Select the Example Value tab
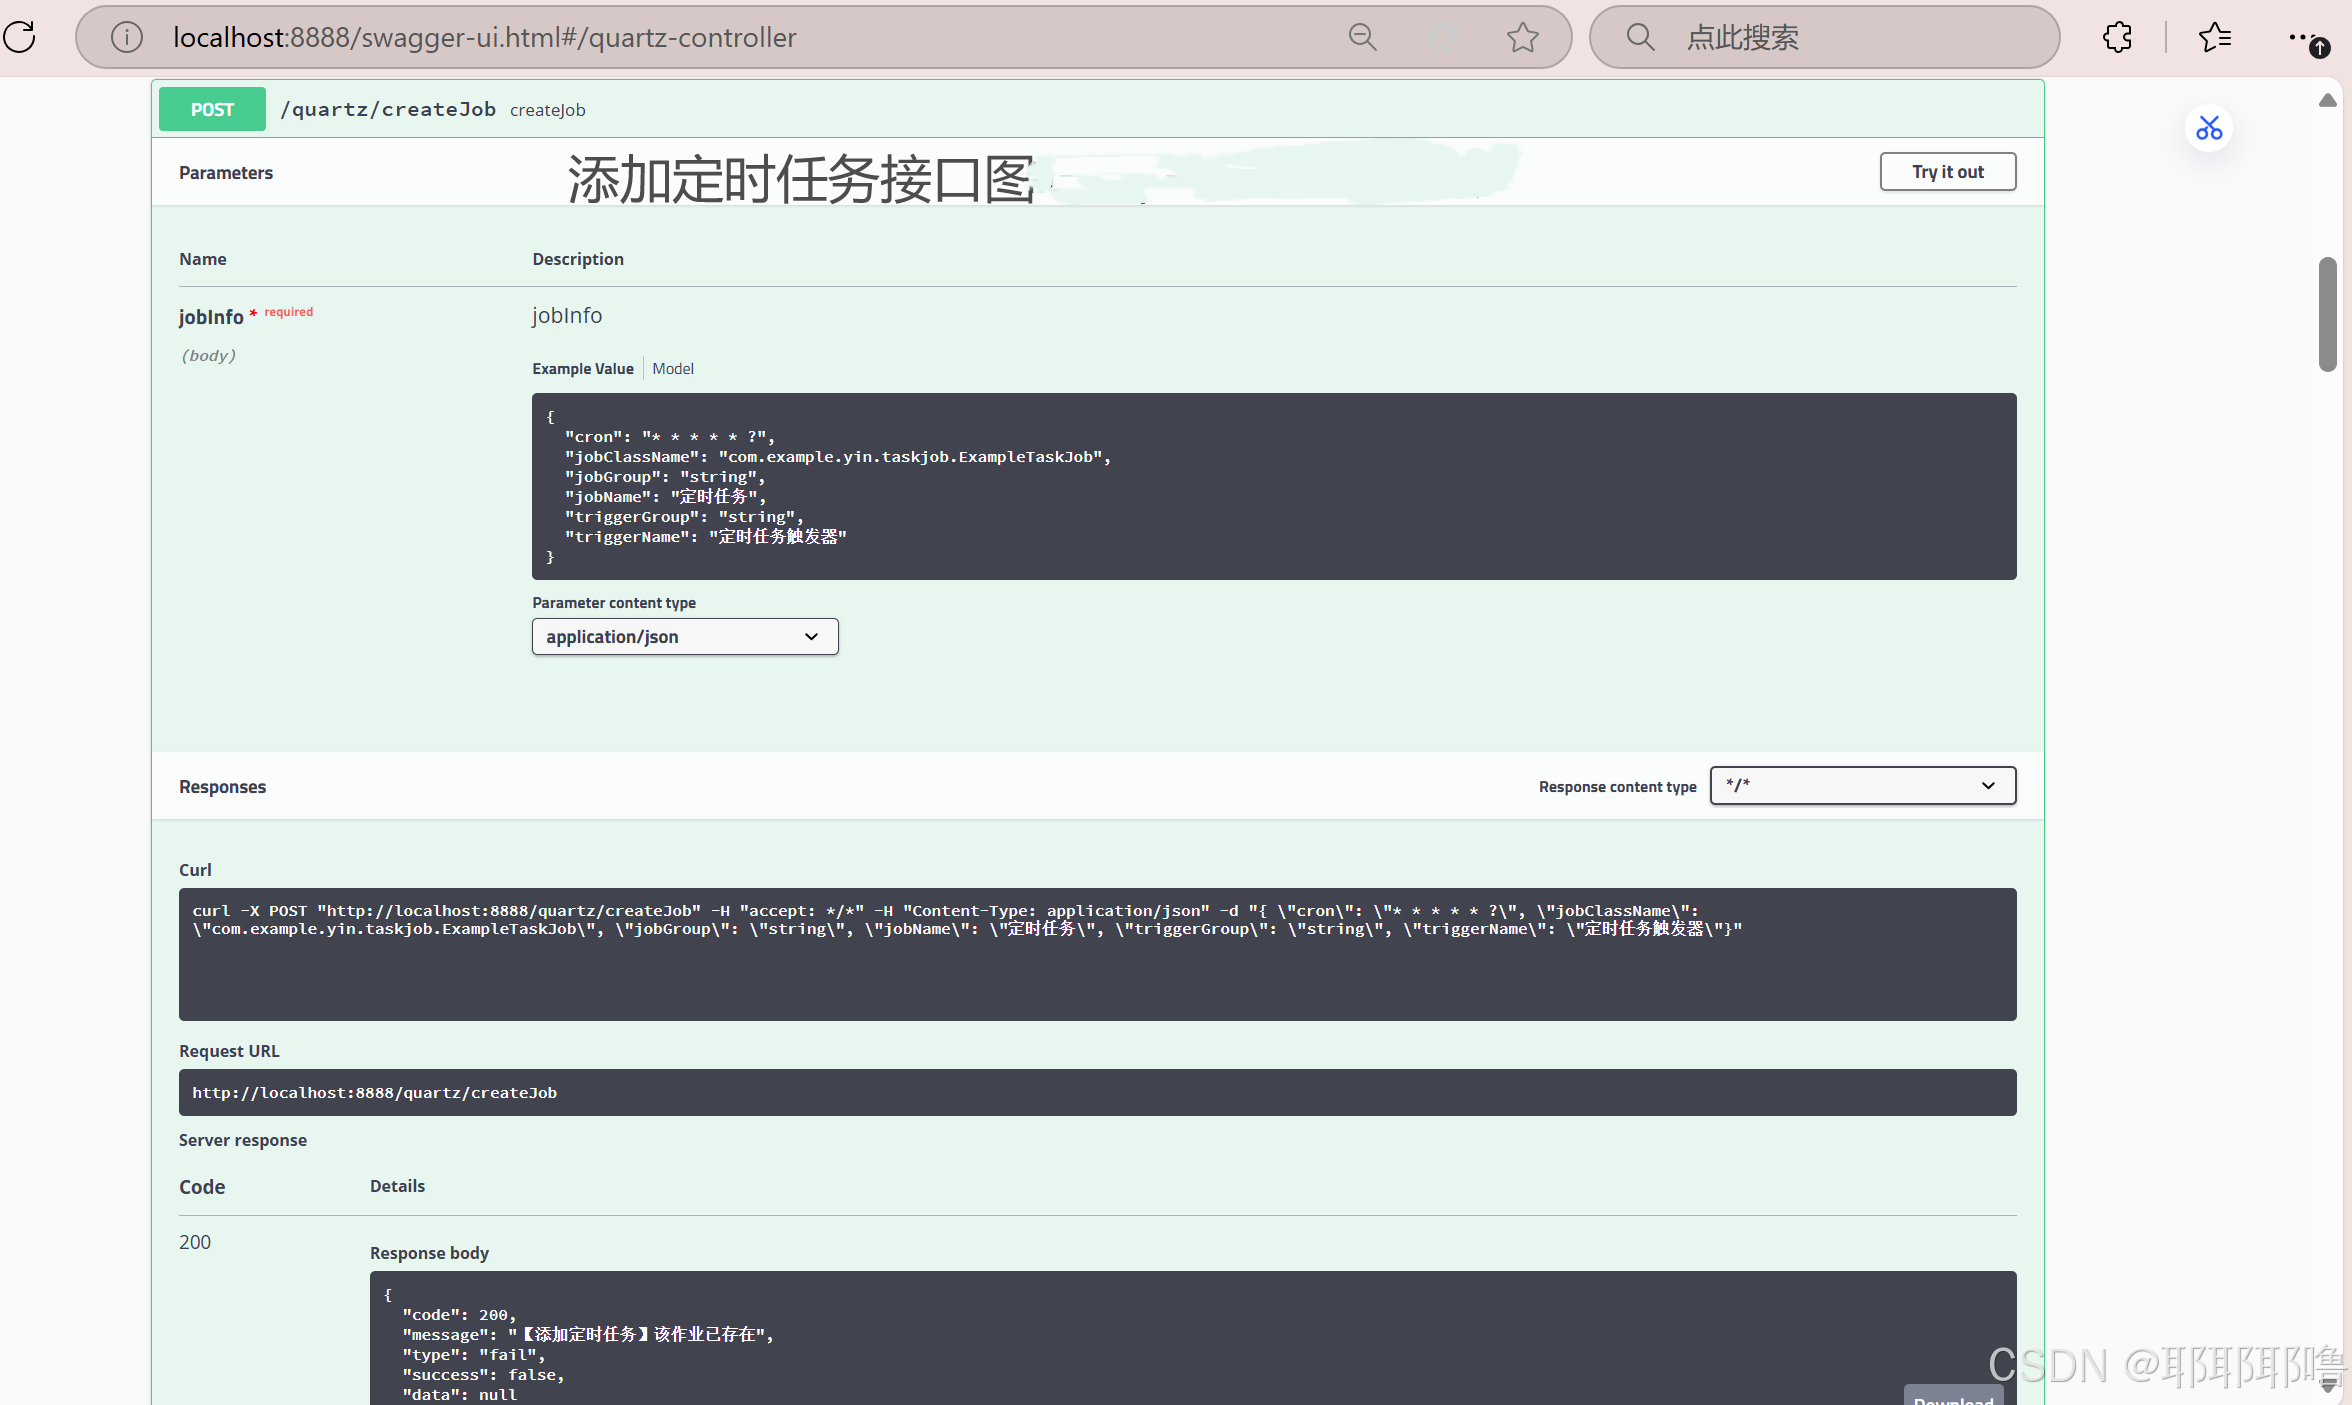Image resolution: width=2352 pixels, height=1405 pixels. [582, 369]
